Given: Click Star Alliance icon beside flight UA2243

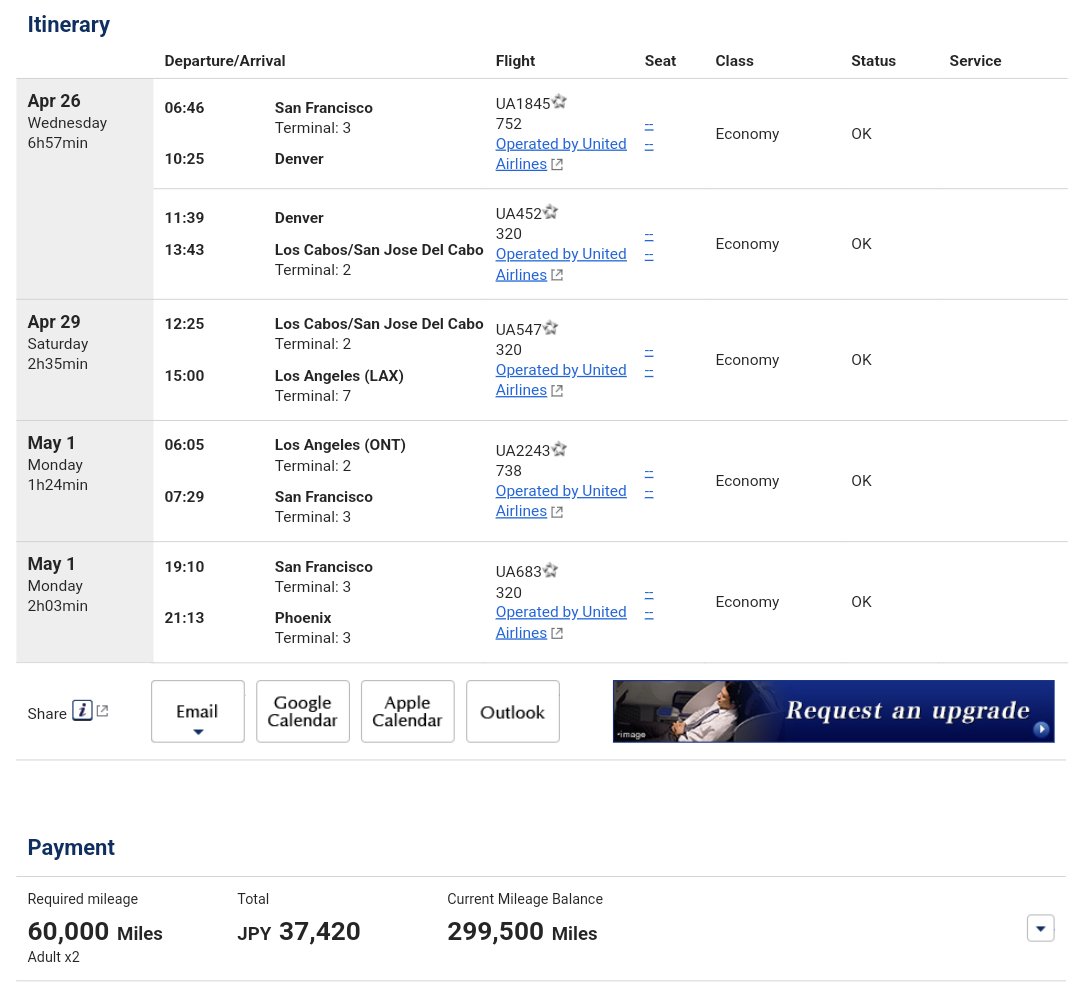Looking at the screenshot, I should pos(560,450).
